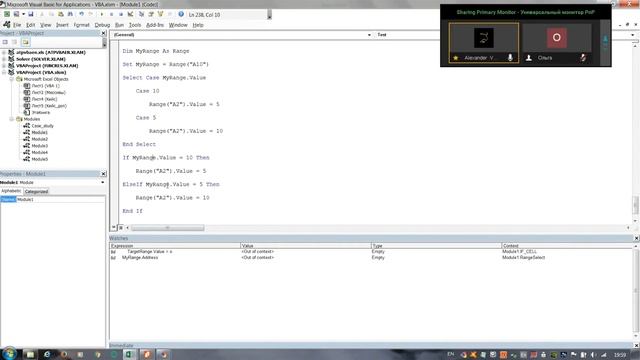640x360 pixels.
Task: Open Object Browser toolbar icon
Action: point(160,14)
